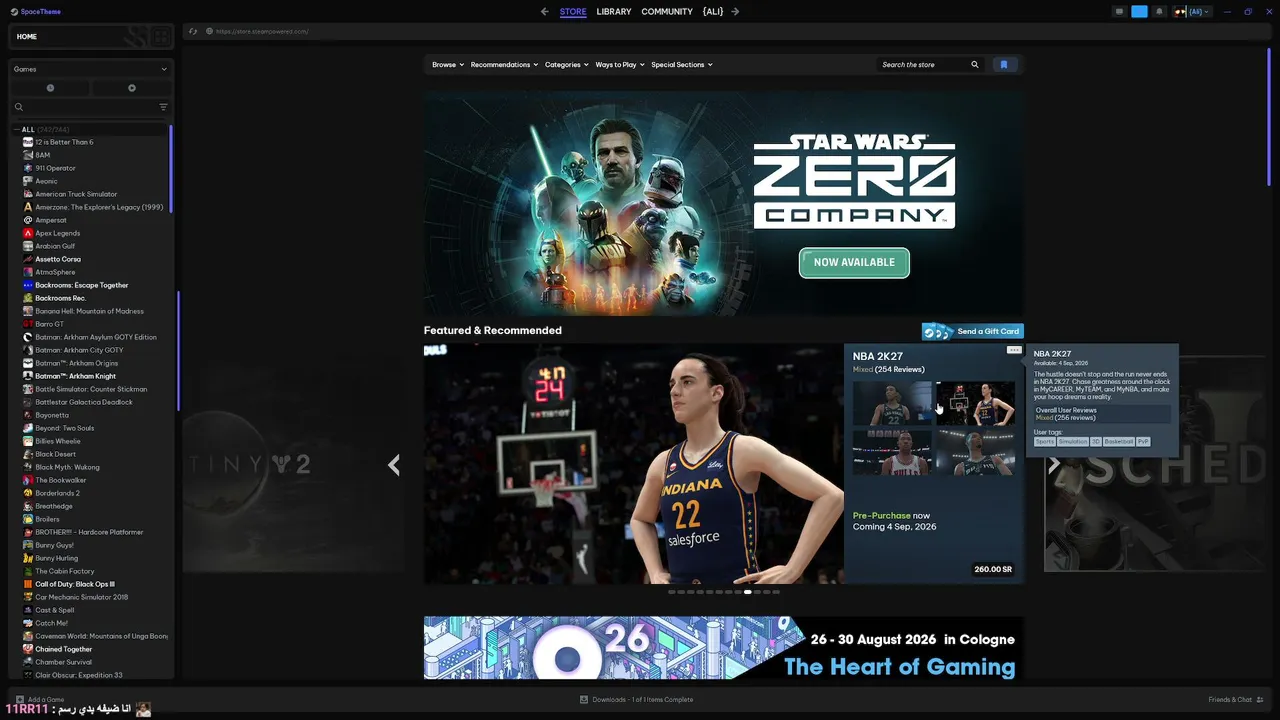
Task: Click the Simulation user tag
Action: (x=1073, y=442)
